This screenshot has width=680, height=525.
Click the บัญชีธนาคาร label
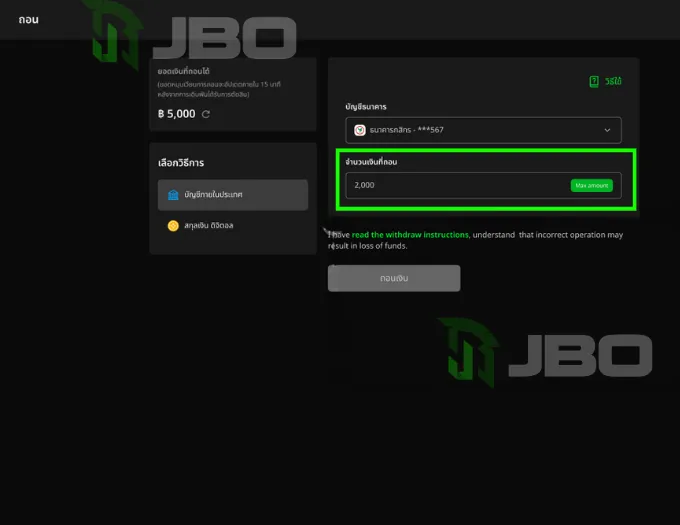pyautogui.click(x=366, y=107)
